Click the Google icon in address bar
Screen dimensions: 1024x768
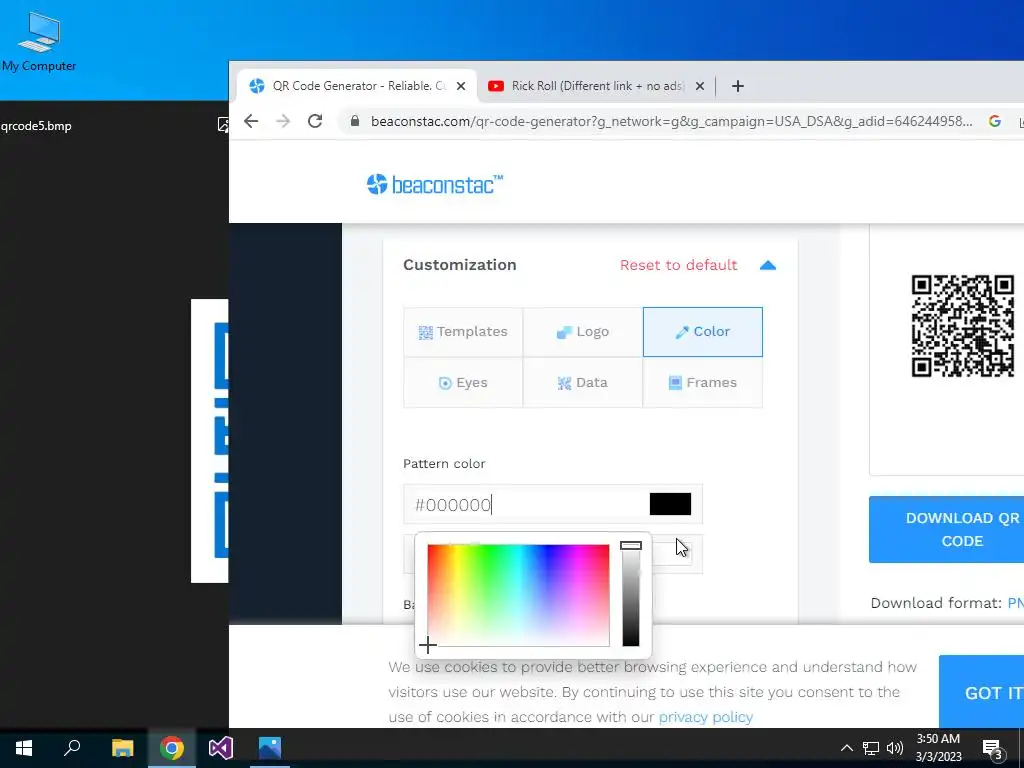(995, 121)
